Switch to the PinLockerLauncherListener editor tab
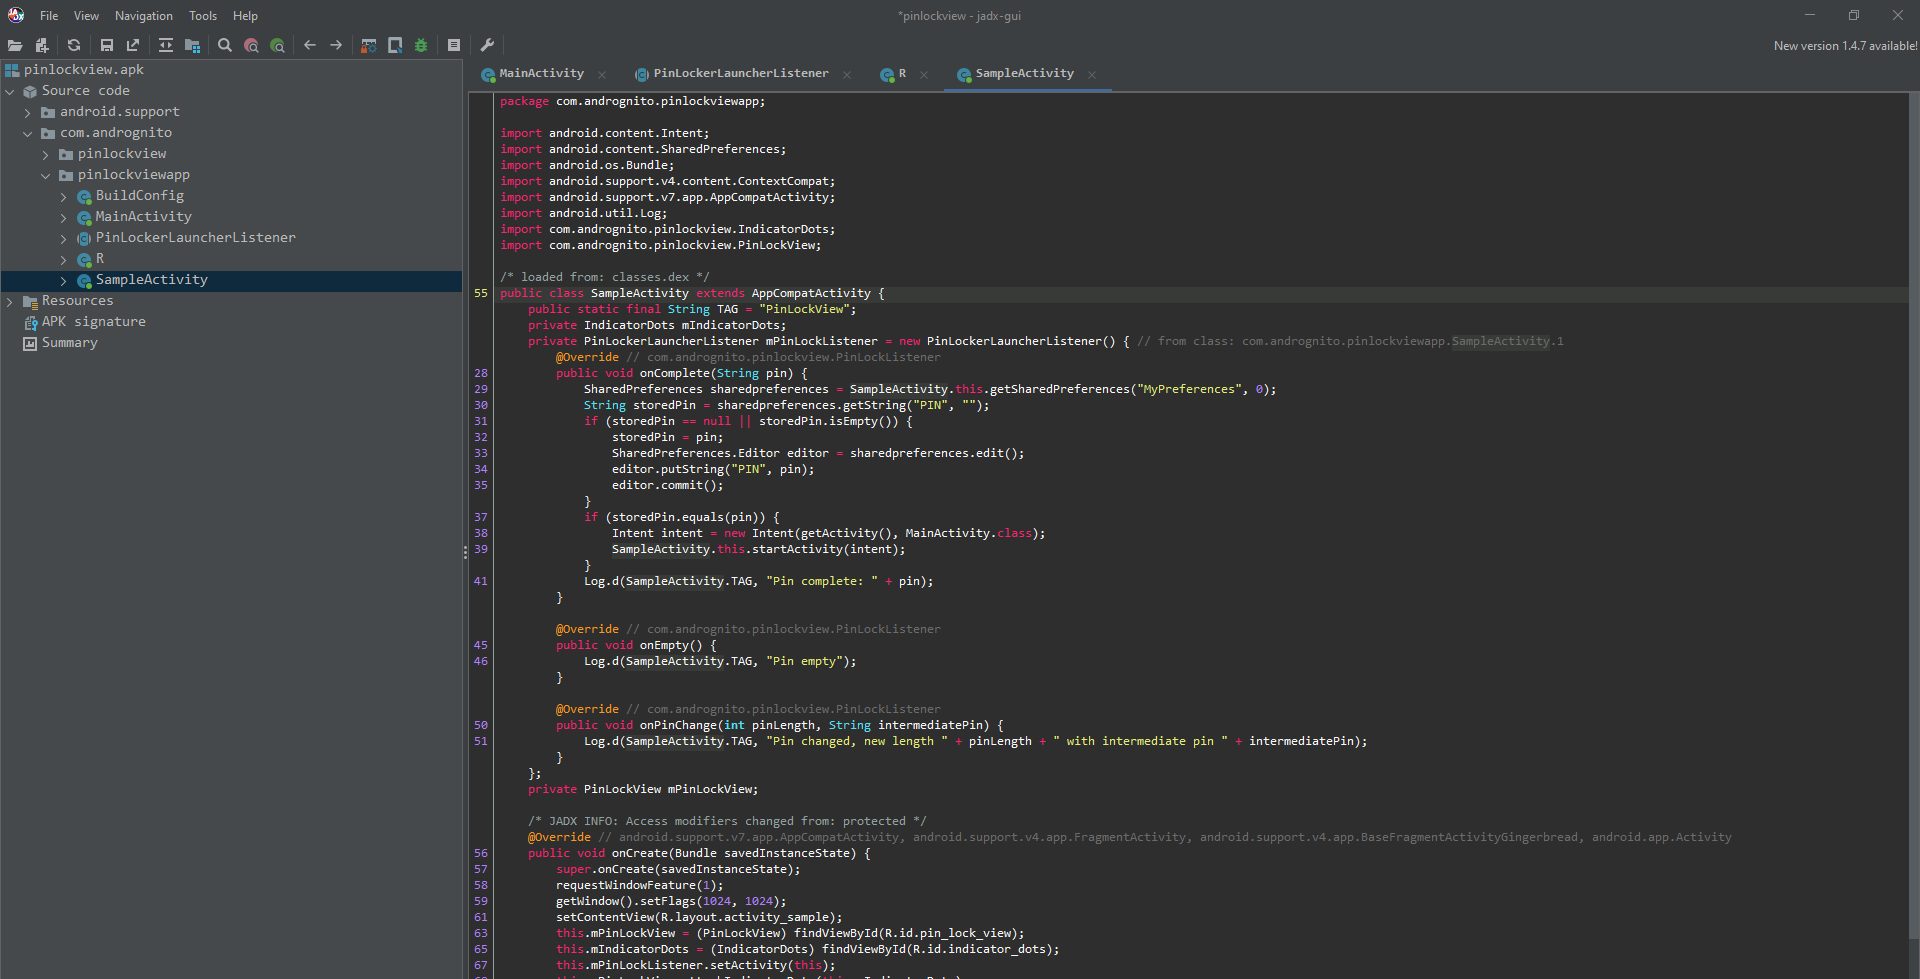Screen dimensions: 1920x979 [740, 74]
